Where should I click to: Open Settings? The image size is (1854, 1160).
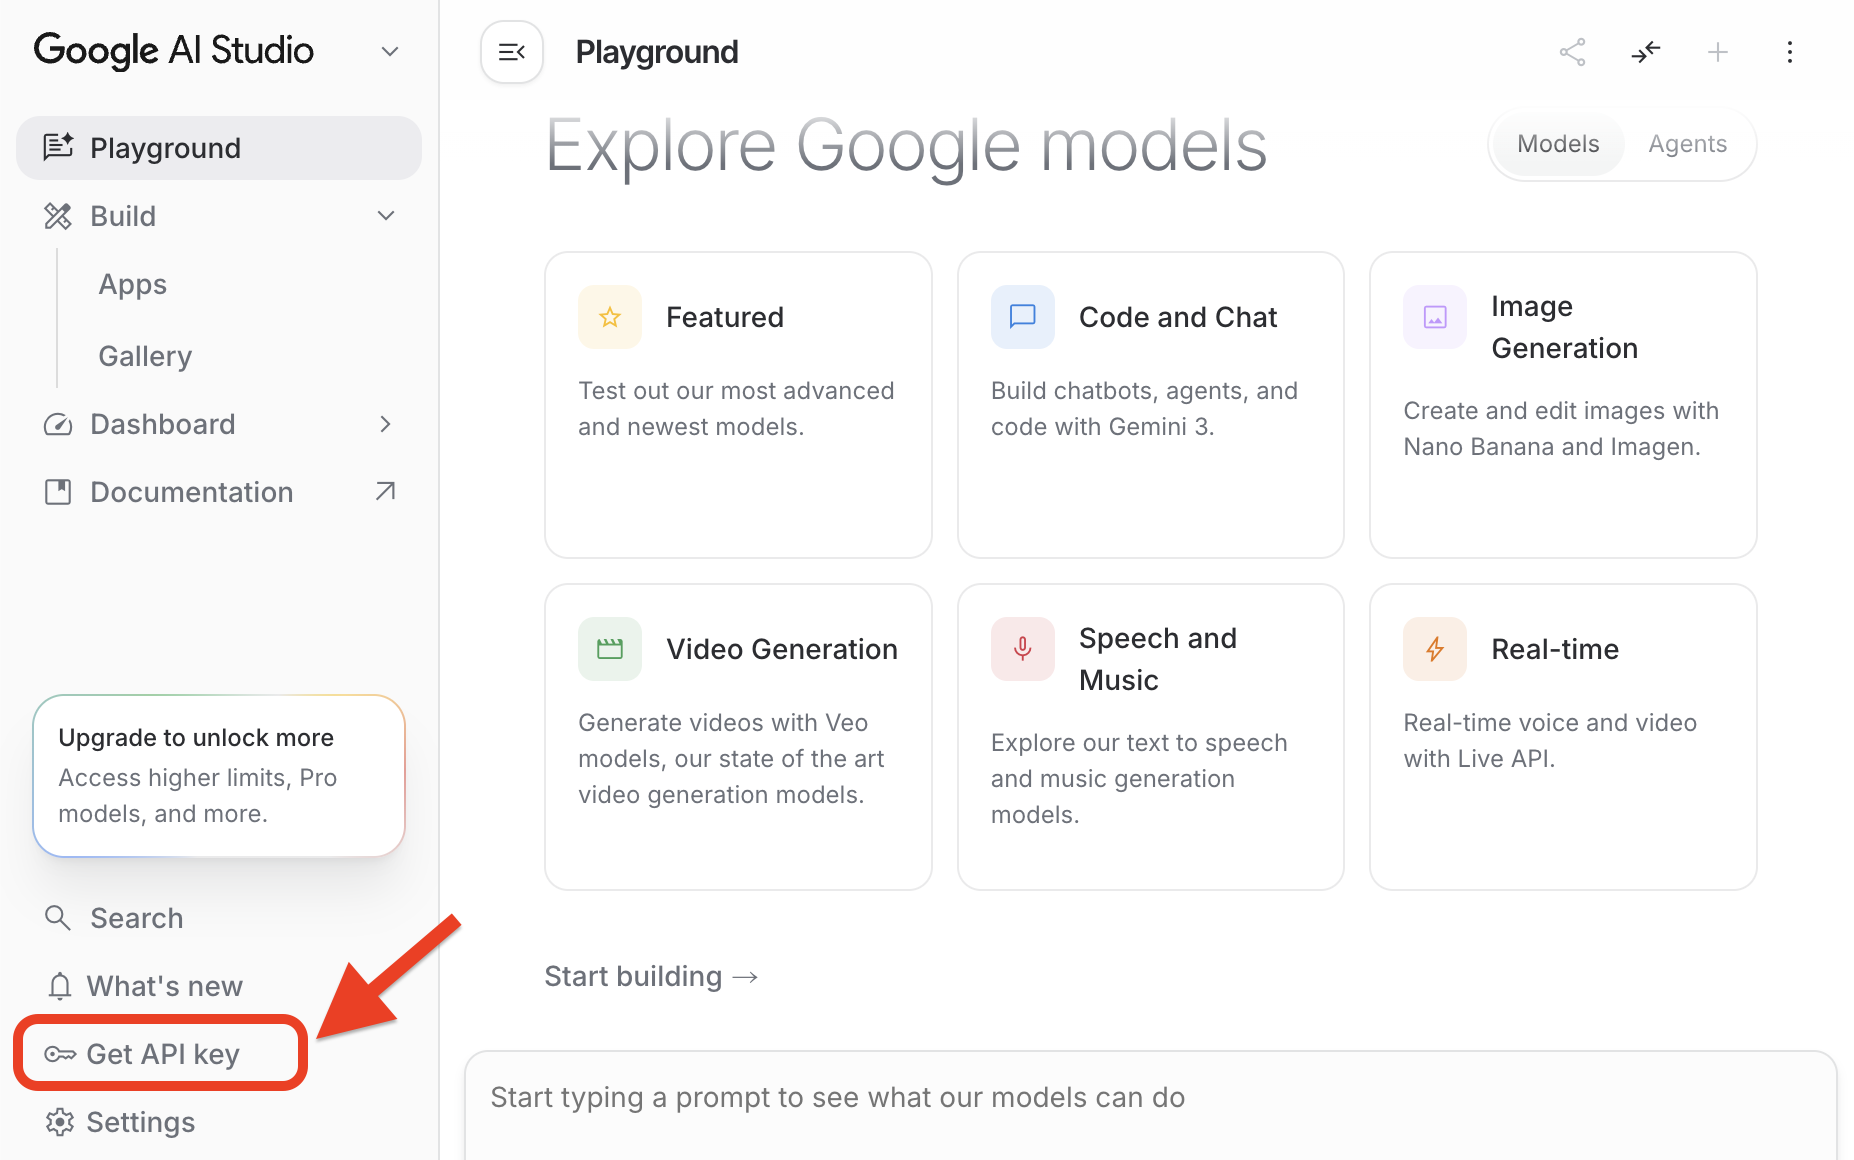point(121,1122)
